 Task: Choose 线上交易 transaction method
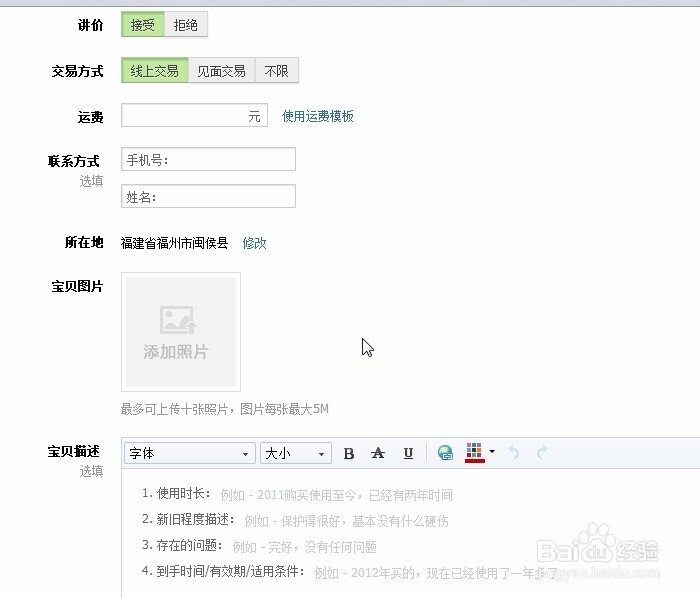pos(155,71)
